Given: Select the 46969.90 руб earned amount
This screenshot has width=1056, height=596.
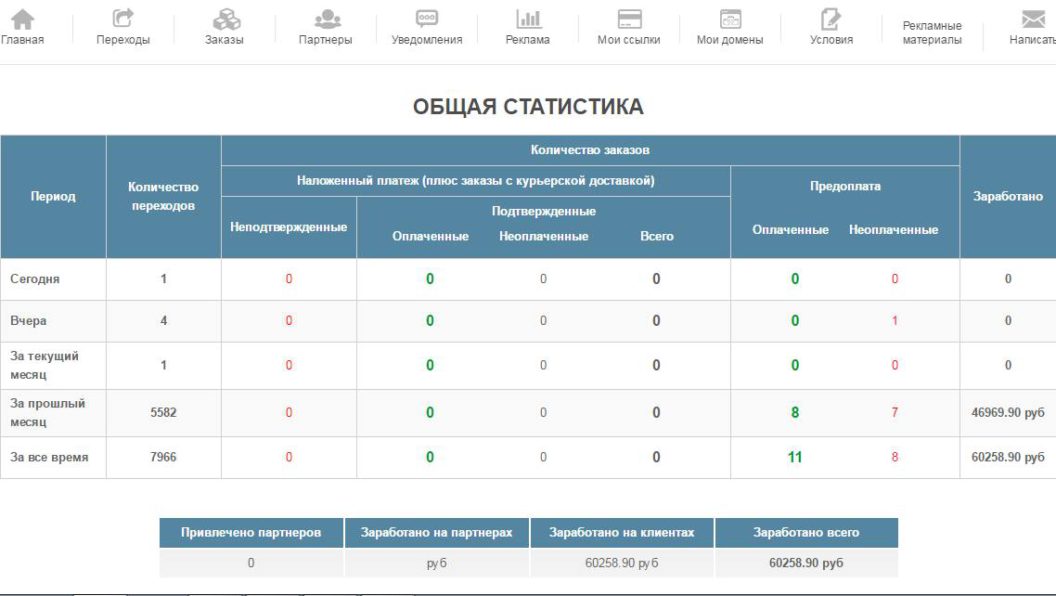Looking at the screenshot, I should [x=1007, y=413].
